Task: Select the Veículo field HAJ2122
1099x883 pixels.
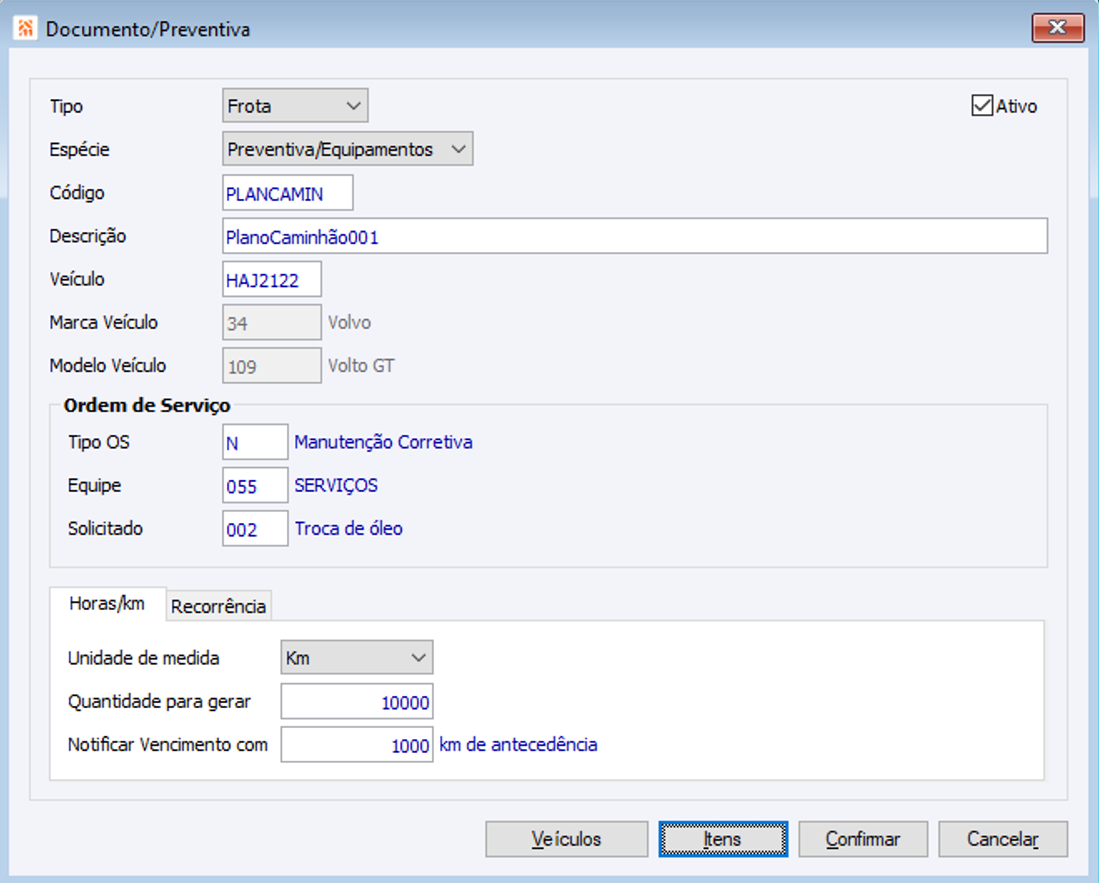Action: click(272, 280)
